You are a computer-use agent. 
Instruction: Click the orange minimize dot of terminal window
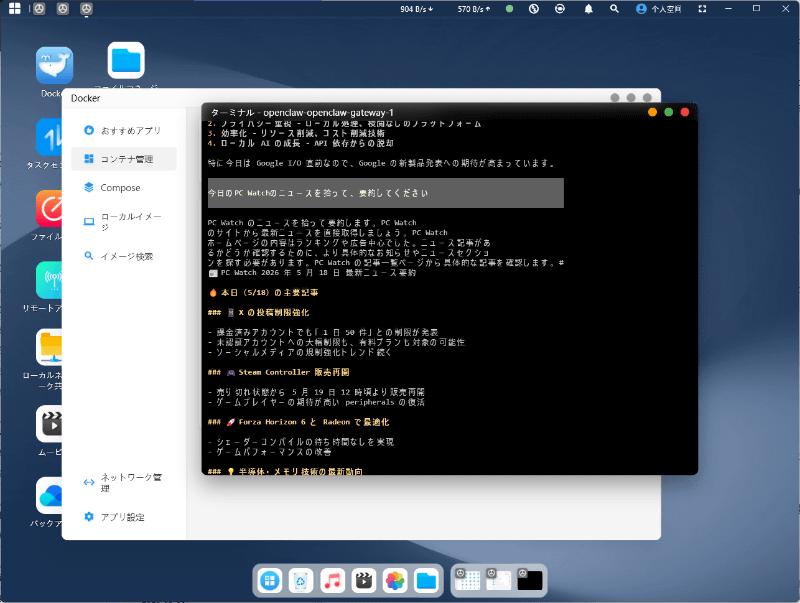coord(652,112)
